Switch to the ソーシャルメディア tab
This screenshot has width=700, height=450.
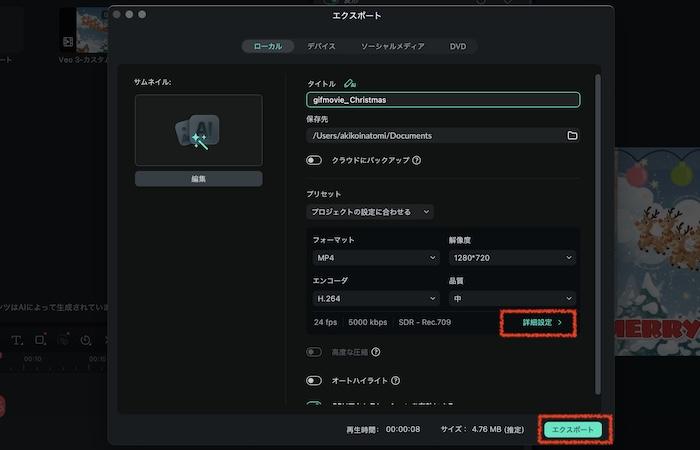click(x=392, y=46)
